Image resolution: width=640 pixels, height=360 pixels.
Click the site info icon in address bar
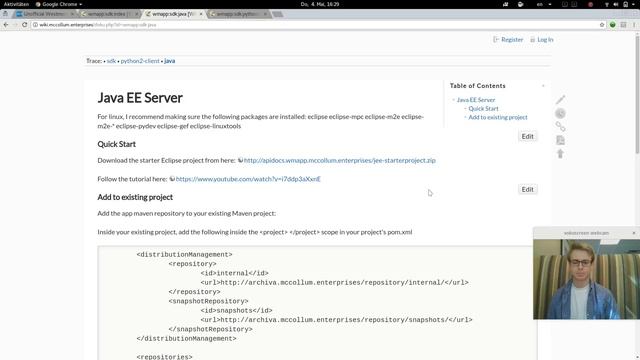pyautogui.click(x=36, y=25)
